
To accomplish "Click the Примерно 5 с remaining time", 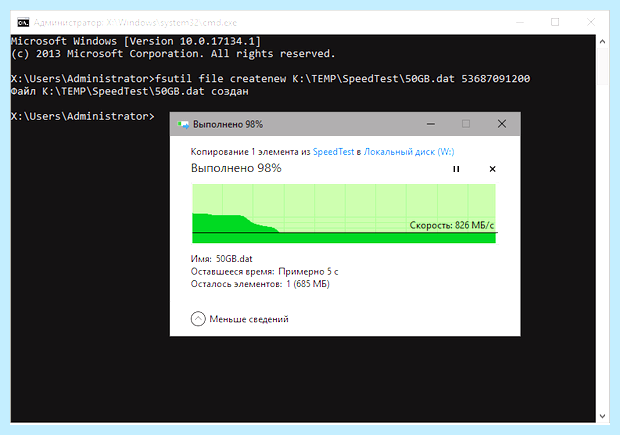I will pyautogui.click(x=308, y=272).
